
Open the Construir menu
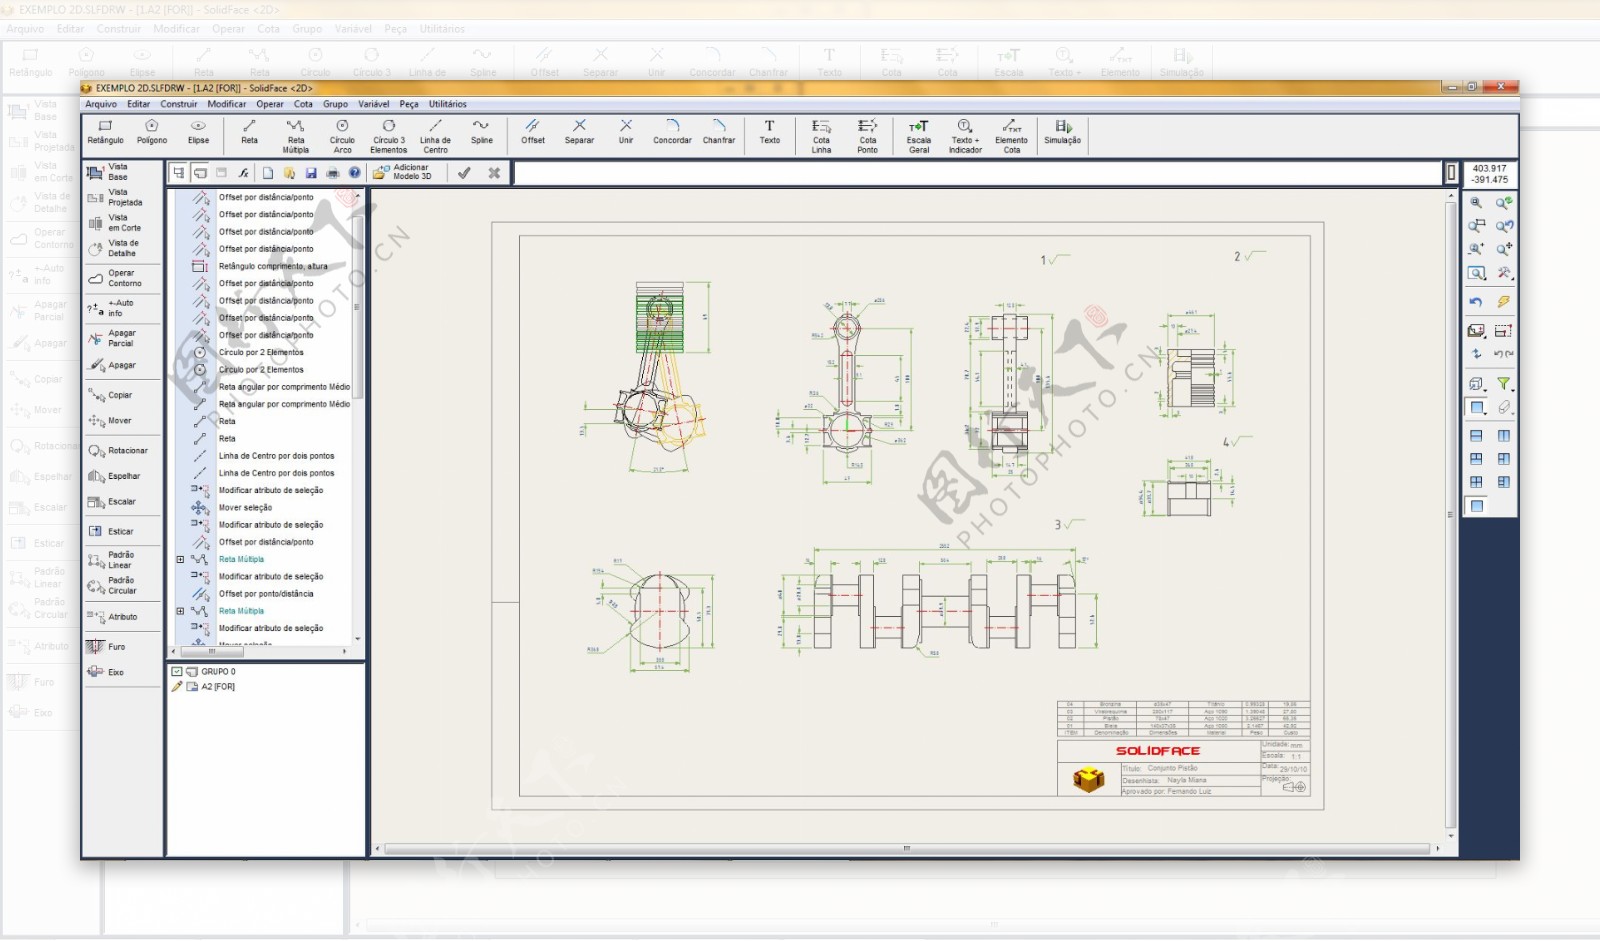coord(179,104)
